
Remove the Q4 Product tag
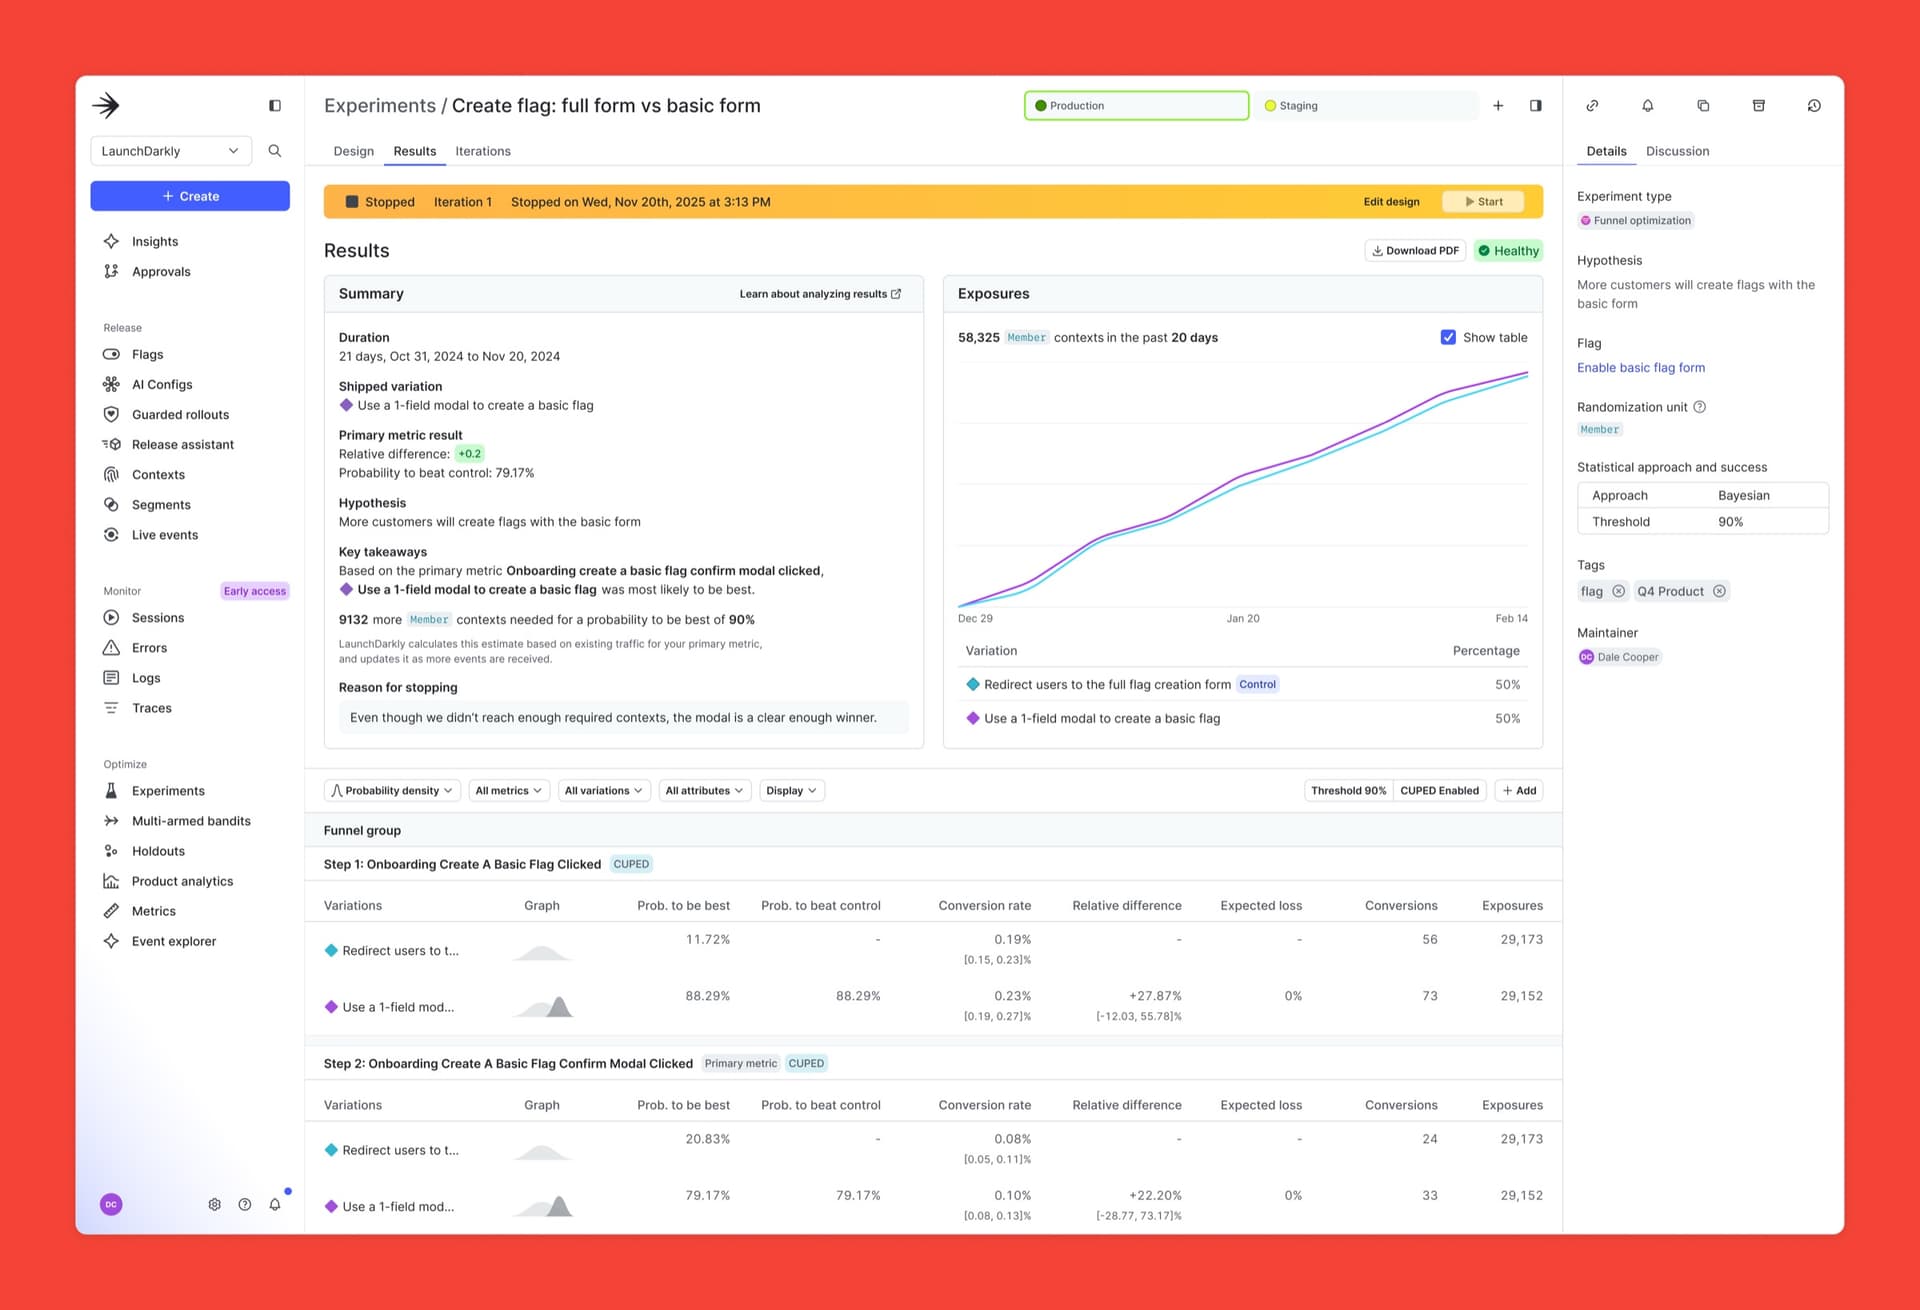tap(1719, 591)
